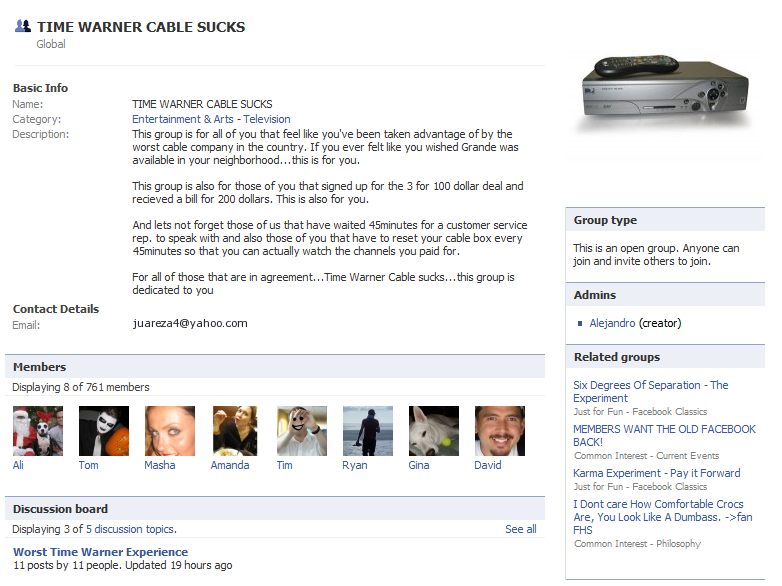Open Worst Time Warner Experience topic
The image size is (782, 586).
point(100,552)
